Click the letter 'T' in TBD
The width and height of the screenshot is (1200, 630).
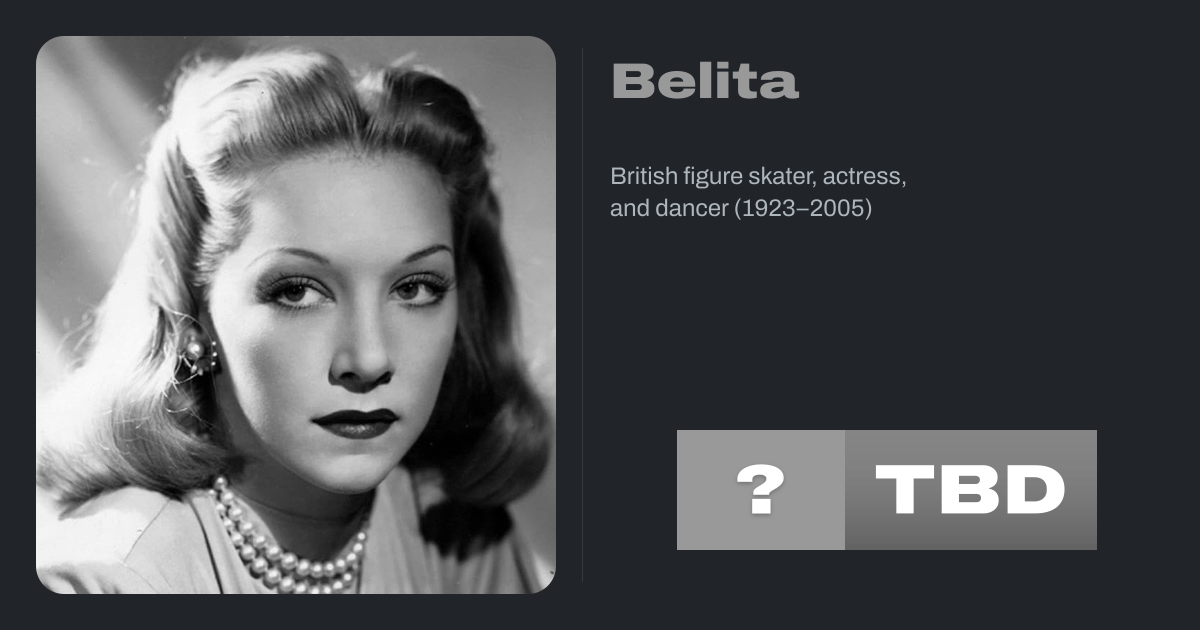903,490
